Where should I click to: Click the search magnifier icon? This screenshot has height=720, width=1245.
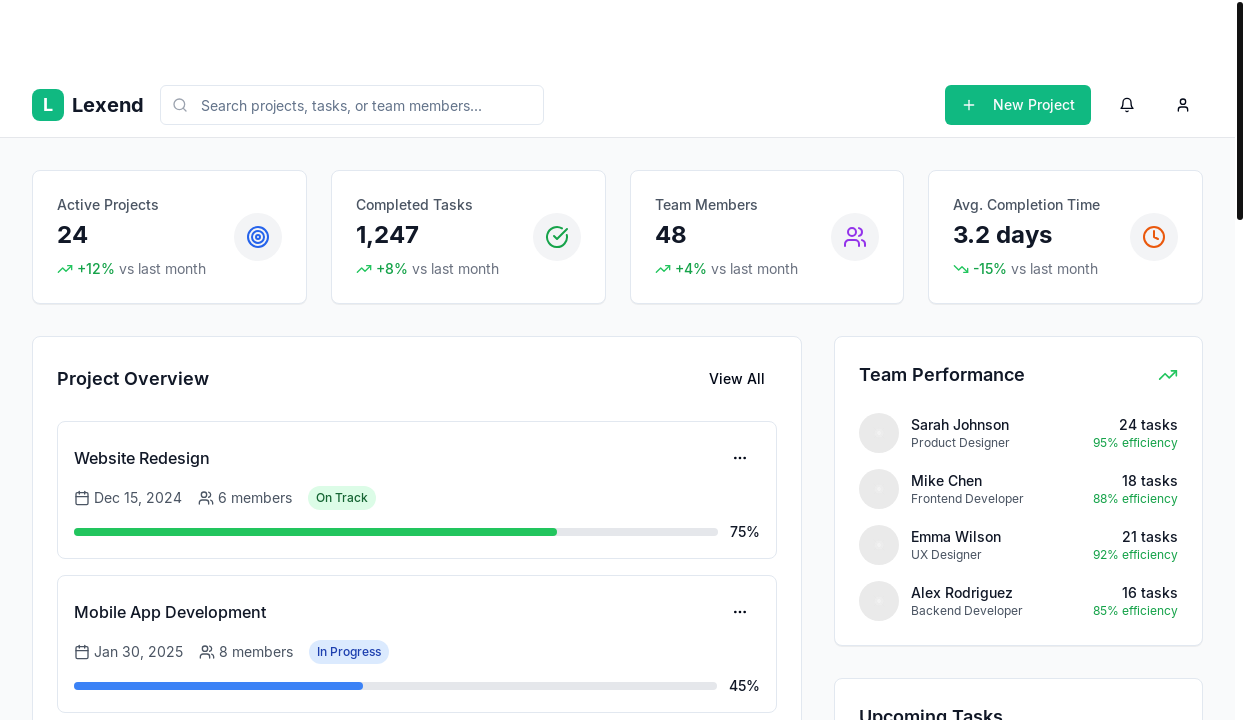point(180,105)
